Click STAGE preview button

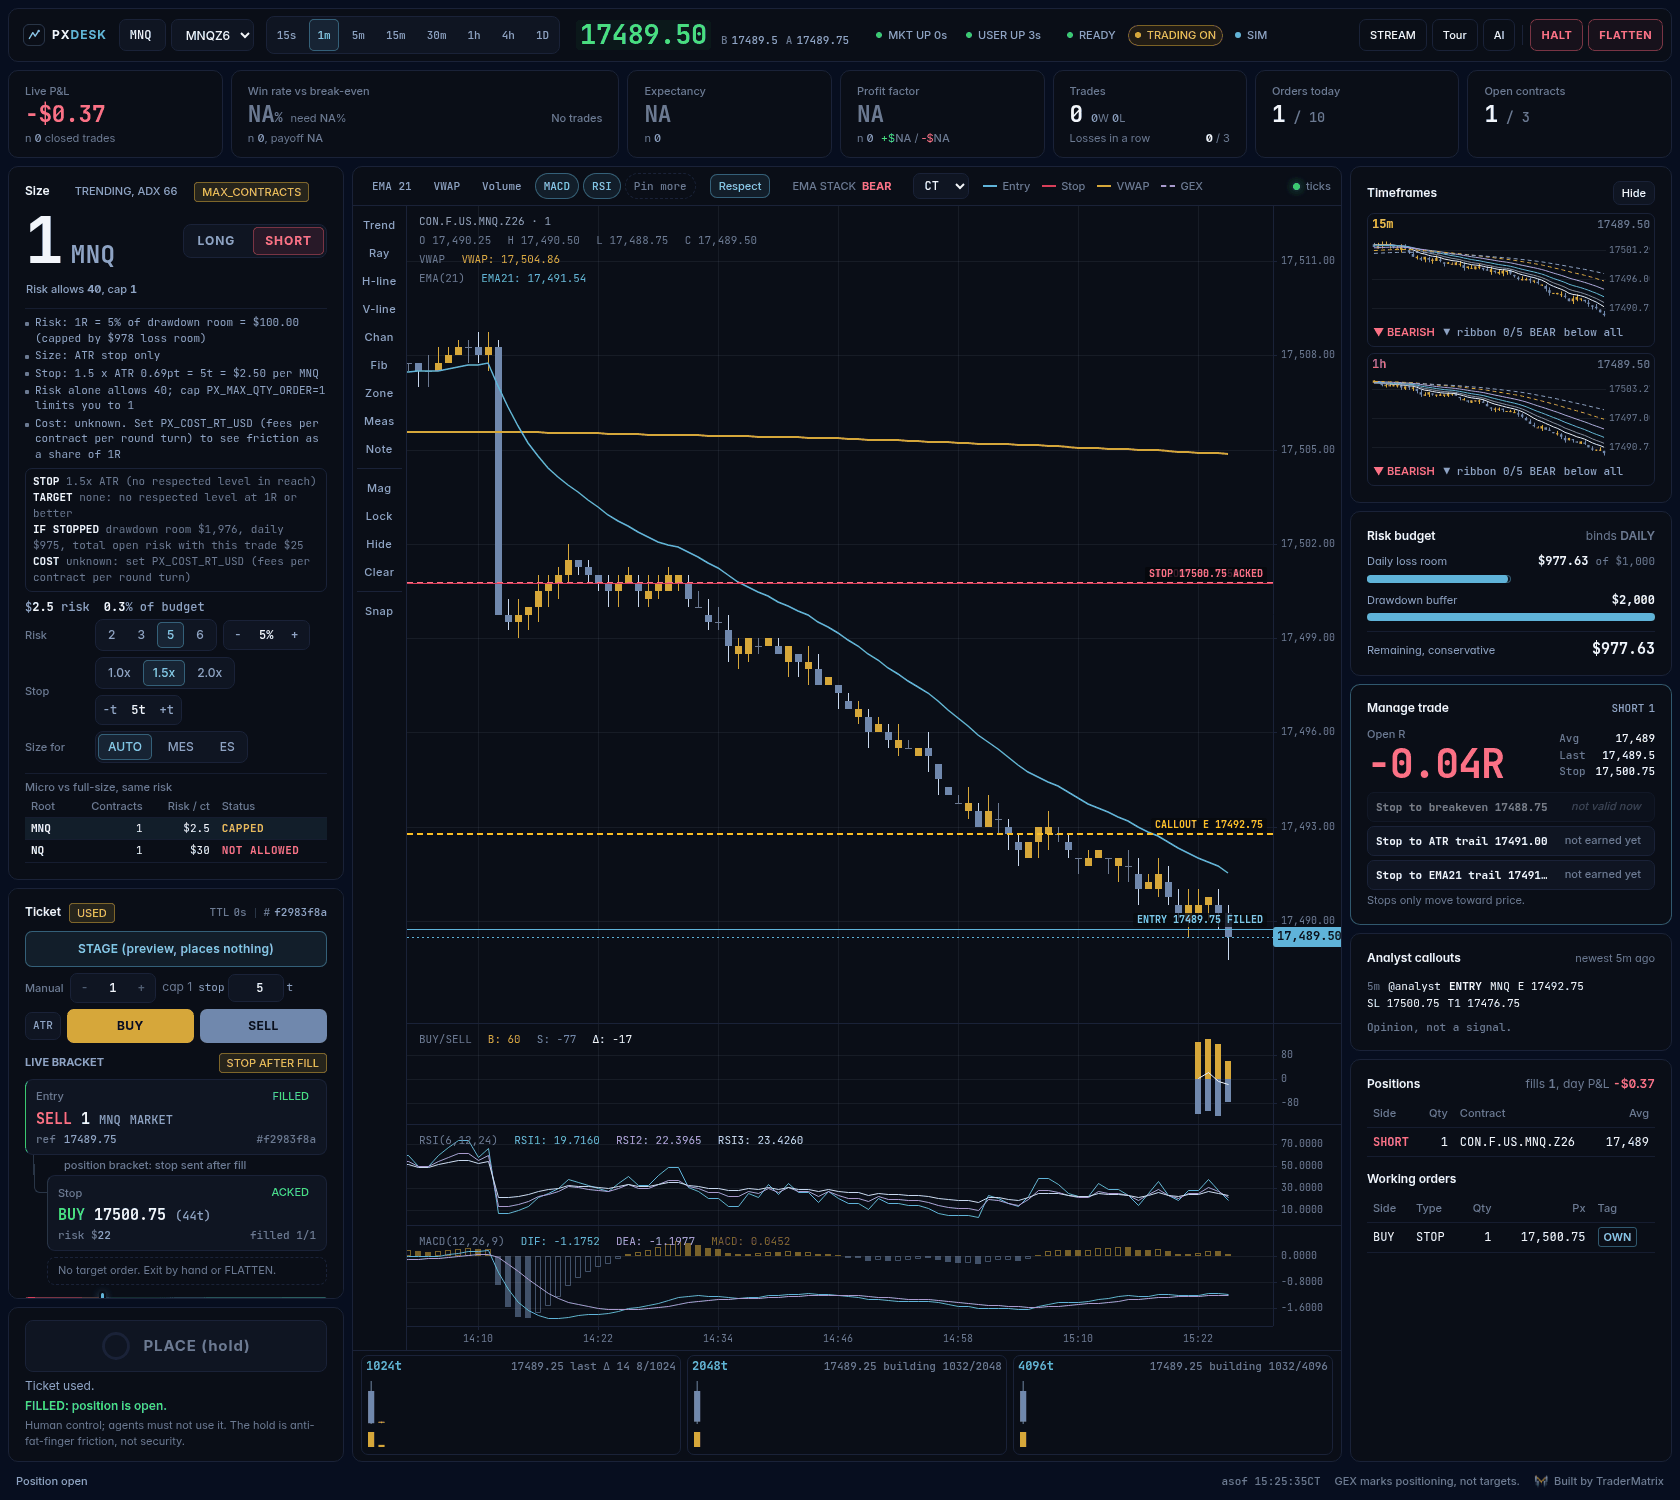click(176, 949)
